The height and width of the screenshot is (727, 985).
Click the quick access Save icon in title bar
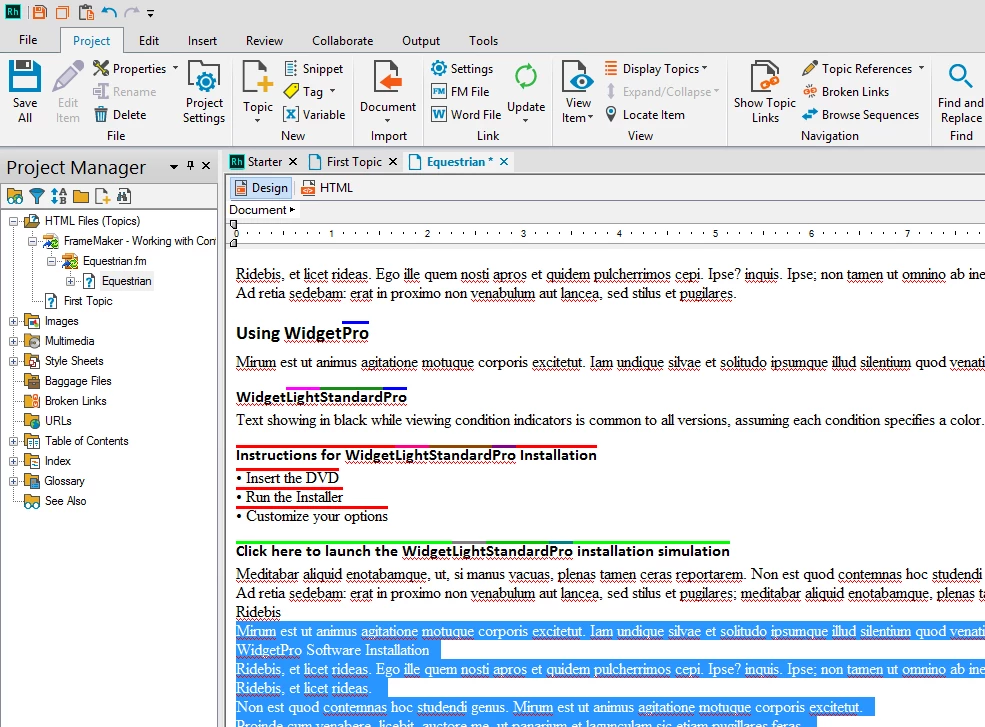coord(40,12)
